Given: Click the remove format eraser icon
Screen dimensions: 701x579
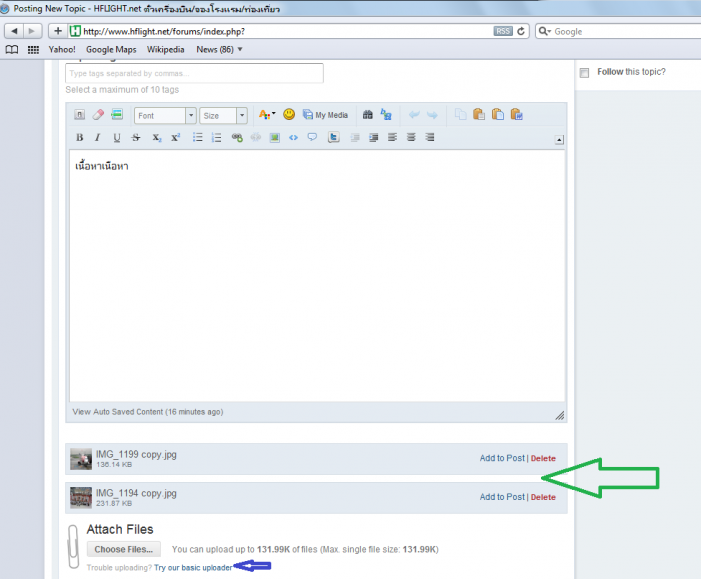Looking at the screenshot, I should (98, 115).
